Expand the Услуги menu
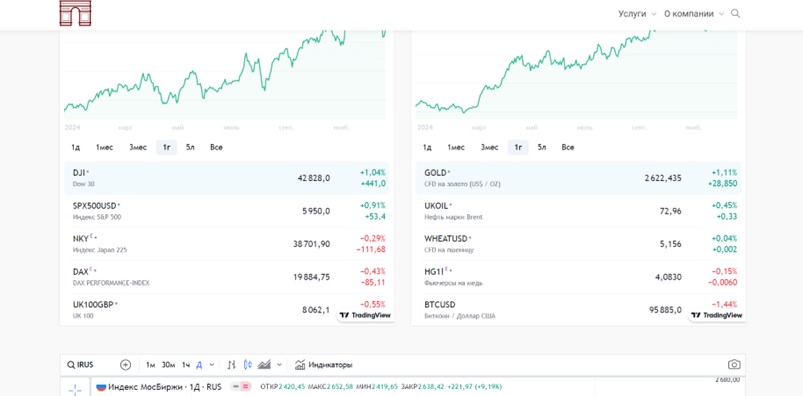This screenshot has width=803, height=396. click(x=637, y=14)
